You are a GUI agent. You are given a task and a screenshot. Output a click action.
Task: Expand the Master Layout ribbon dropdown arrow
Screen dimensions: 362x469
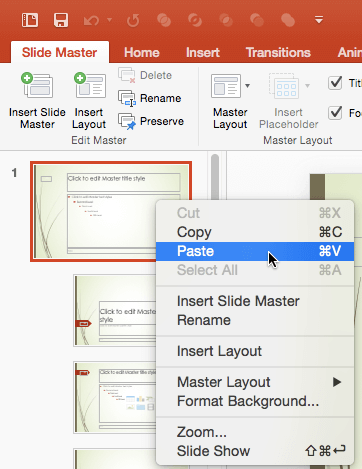pos(247,86)
